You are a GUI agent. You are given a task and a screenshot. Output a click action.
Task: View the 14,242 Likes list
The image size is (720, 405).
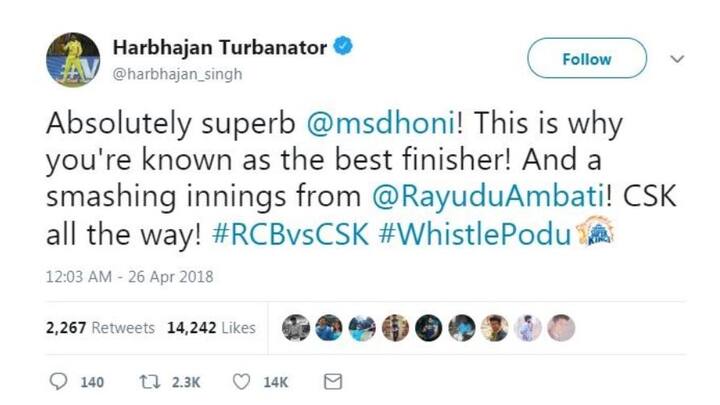point(211,328)
